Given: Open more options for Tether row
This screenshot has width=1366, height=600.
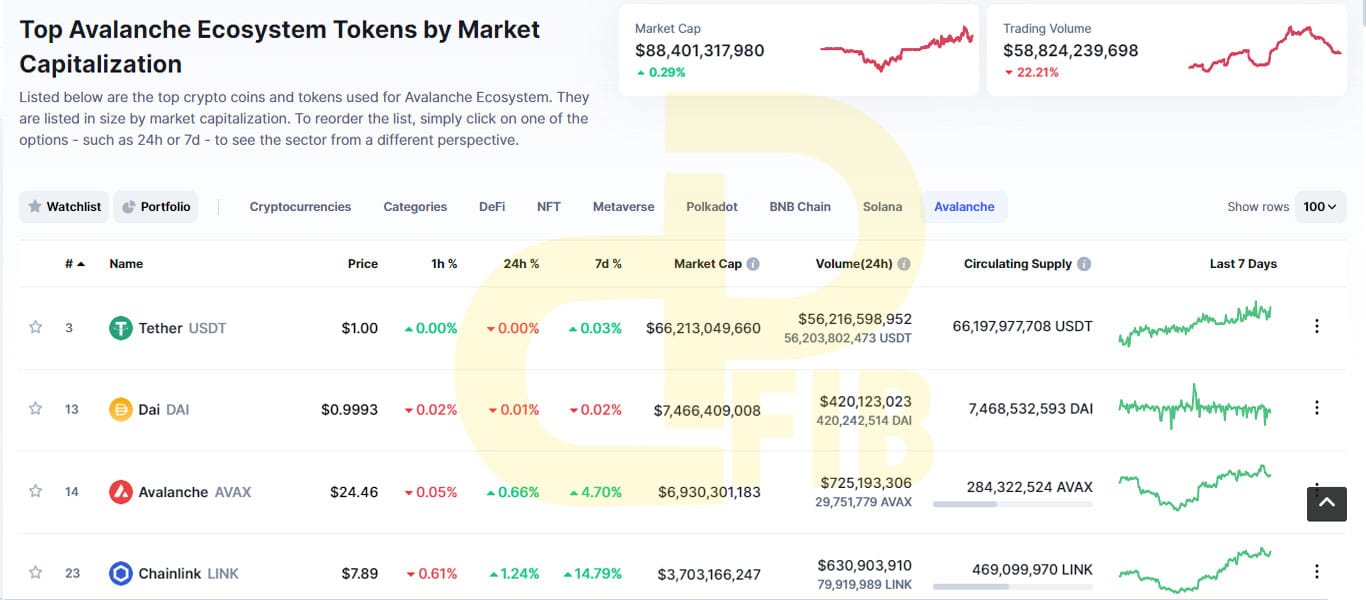Looking at the screenshot, I should click(x=1317, y=326).
